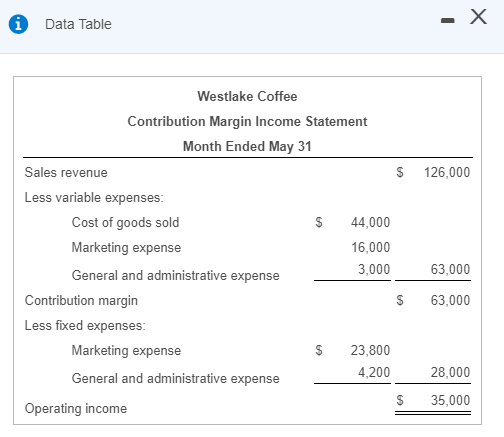504x437 pixels.
Task: Select the Cost of goods sold row
Action: pyautogui.click(x=231, y=222)
